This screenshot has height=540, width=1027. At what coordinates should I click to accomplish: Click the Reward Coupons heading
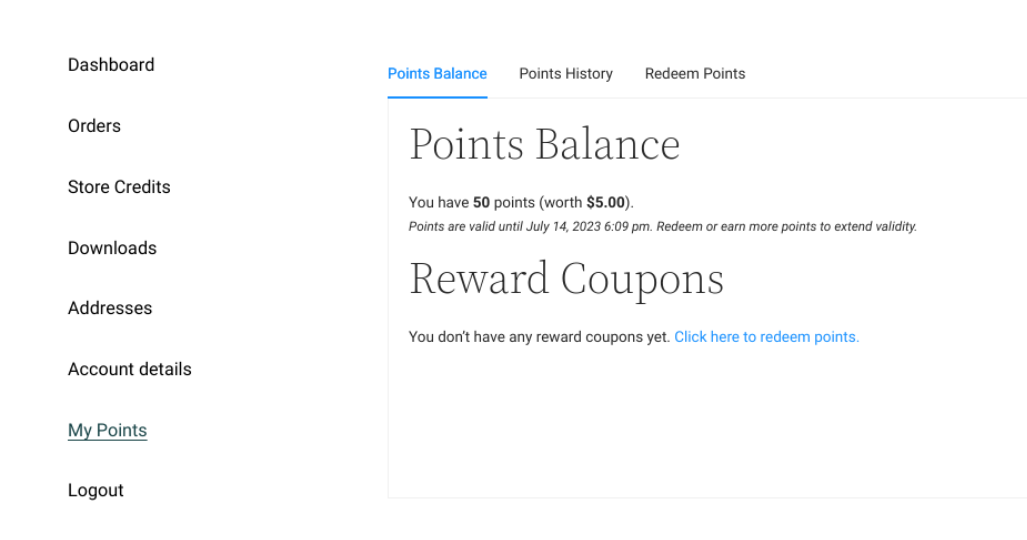(x=566, y=279)
